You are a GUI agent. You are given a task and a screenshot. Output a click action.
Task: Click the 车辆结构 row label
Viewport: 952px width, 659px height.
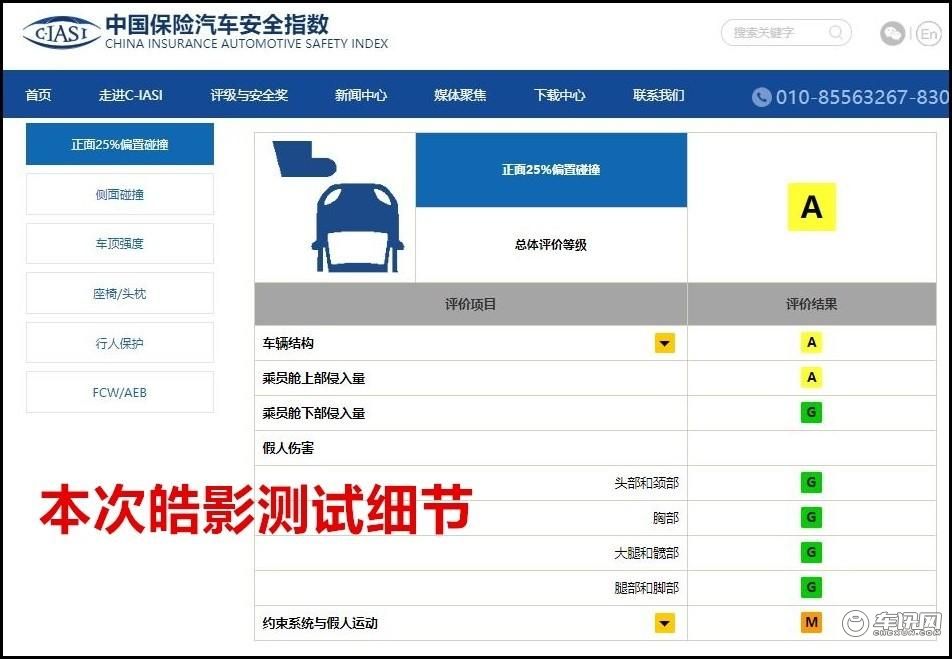(288, 343)
